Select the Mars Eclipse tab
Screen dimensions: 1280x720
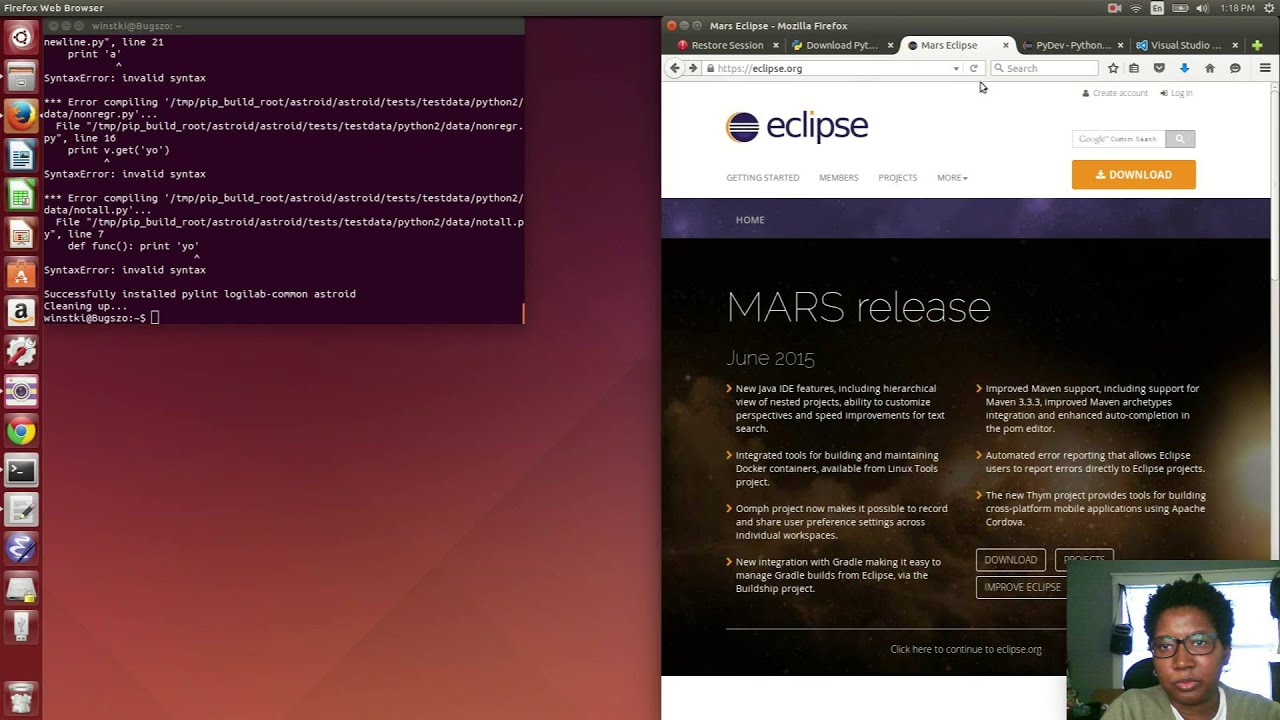pos(949,45)
